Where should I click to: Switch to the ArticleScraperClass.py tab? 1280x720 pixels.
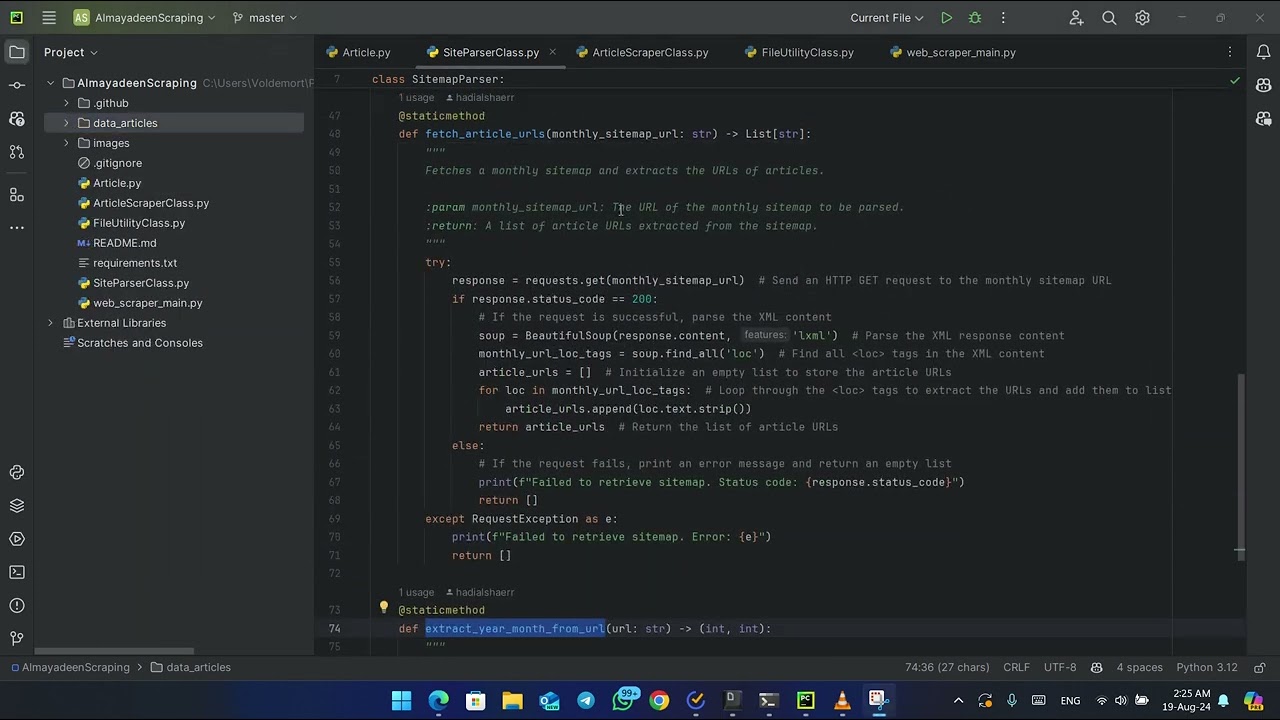tap(641, 52)
